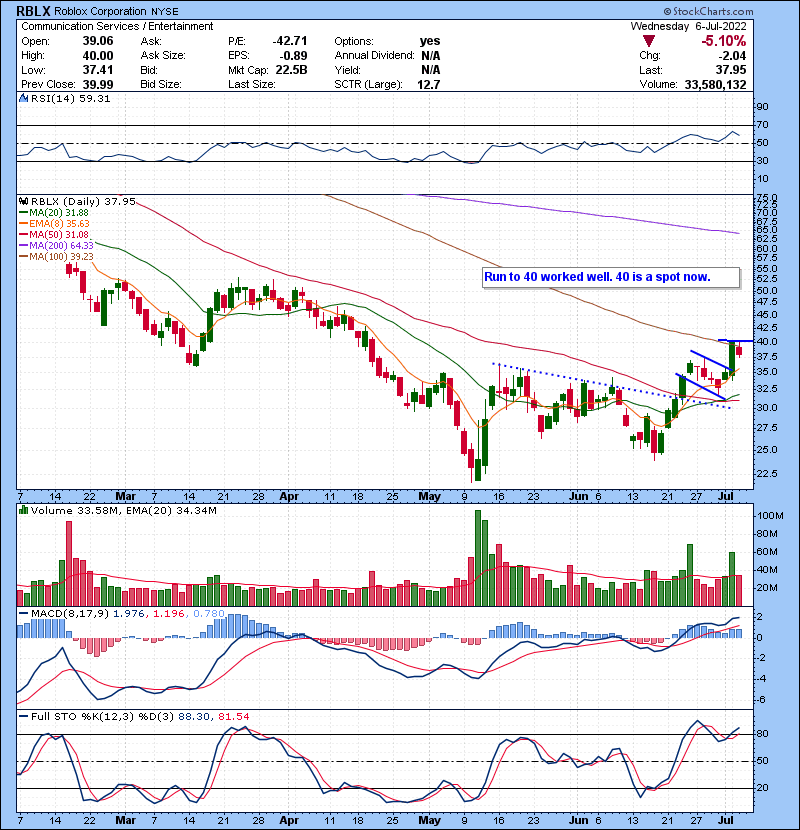800x830 pixels.
Task: Click the RSI(14) 59.31 indicator label
Action: [x=70, y=98]
